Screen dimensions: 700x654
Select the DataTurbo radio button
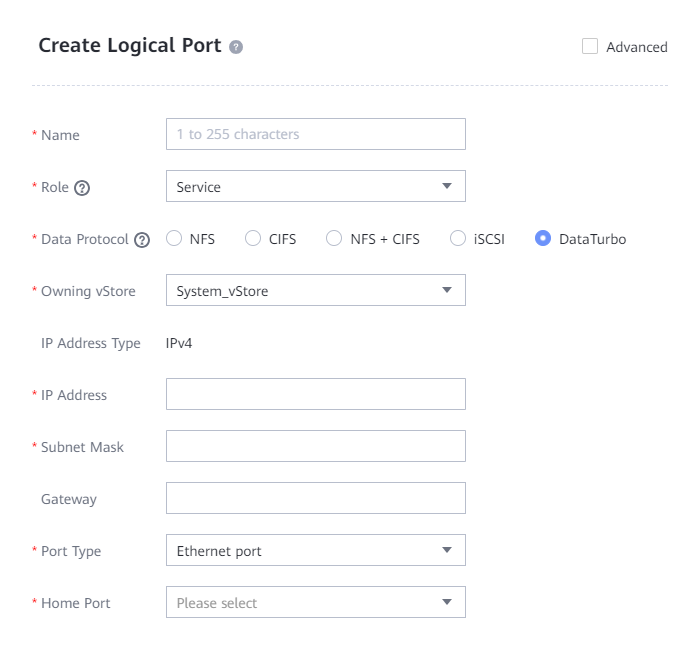pos(543,239)
